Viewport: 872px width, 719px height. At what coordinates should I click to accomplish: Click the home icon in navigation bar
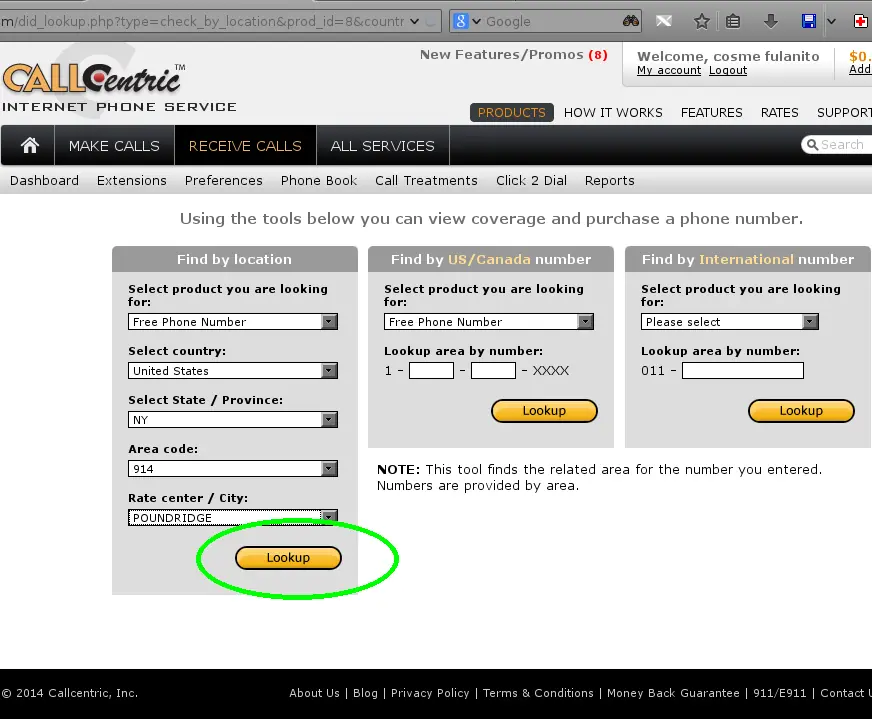(x=29, y=145)
